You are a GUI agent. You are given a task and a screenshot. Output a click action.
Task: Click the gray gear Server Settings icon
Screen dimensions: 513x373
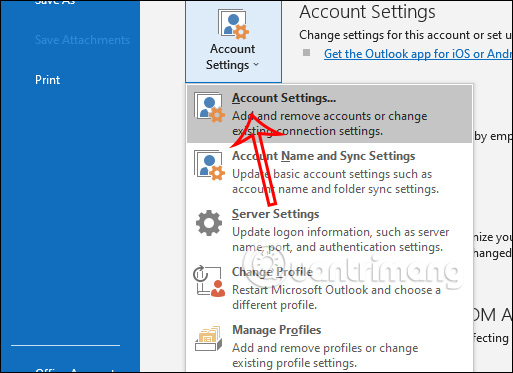pos(209,223)
